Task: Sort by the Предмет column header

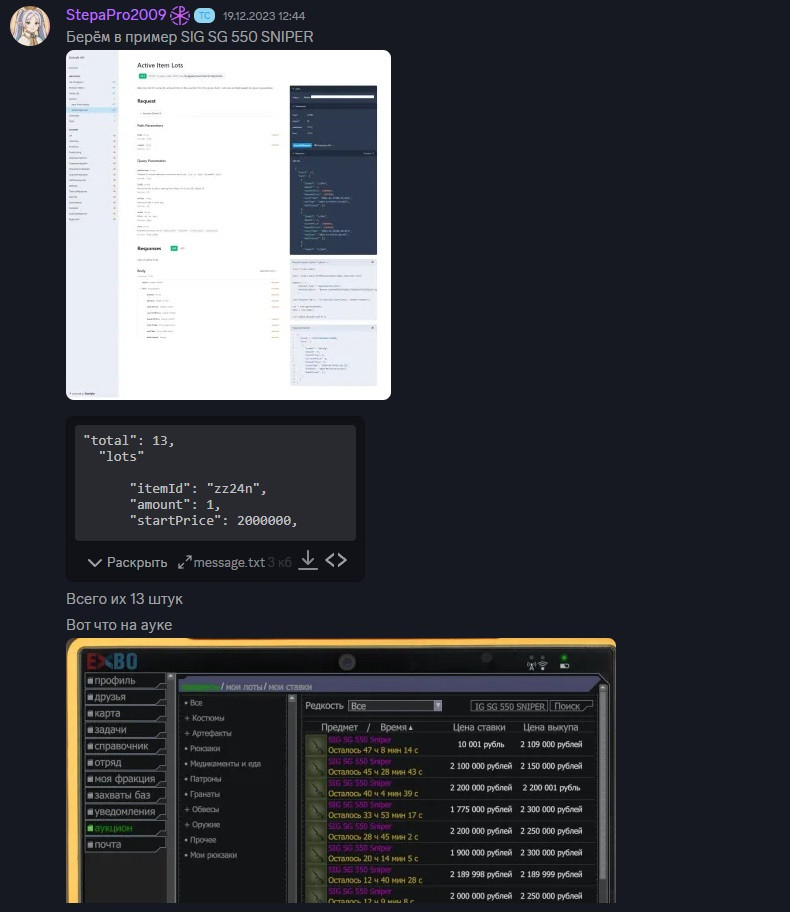Action: click(x=339, y=727)
